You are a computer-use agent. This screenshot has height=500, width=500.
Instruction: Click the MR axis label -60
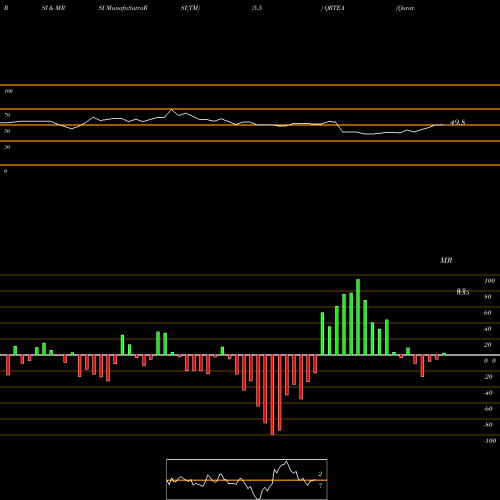coord(488,409)
